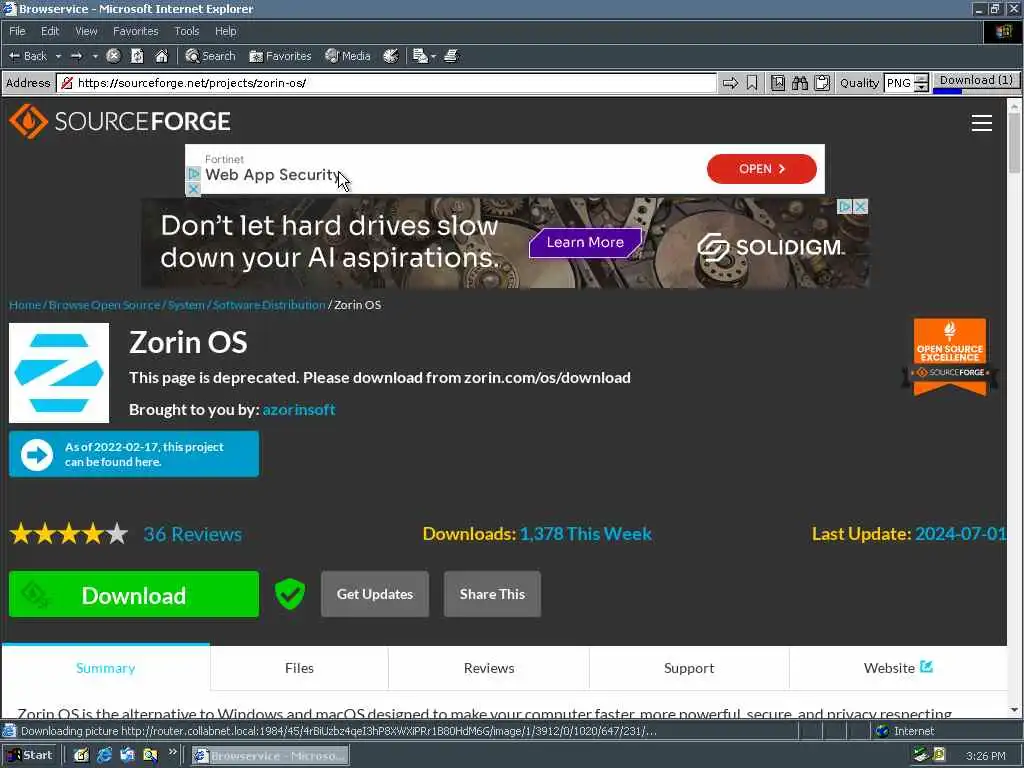1024x768 pixels.
Task: Switch to the Support tab
Action: point(689,668)
